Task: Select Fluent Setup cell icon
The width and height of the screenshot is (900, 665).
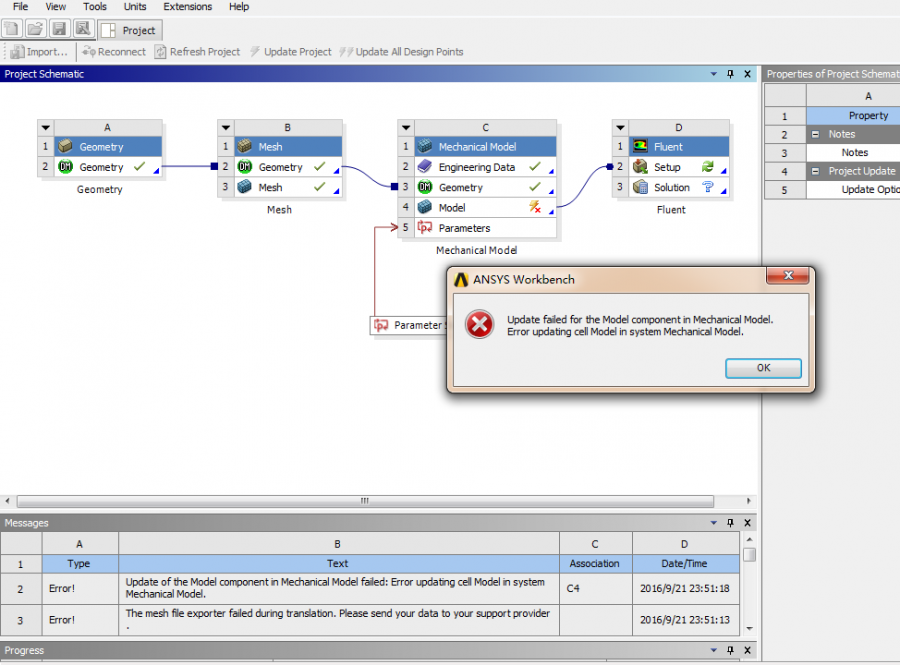Action: pos(640,167)
